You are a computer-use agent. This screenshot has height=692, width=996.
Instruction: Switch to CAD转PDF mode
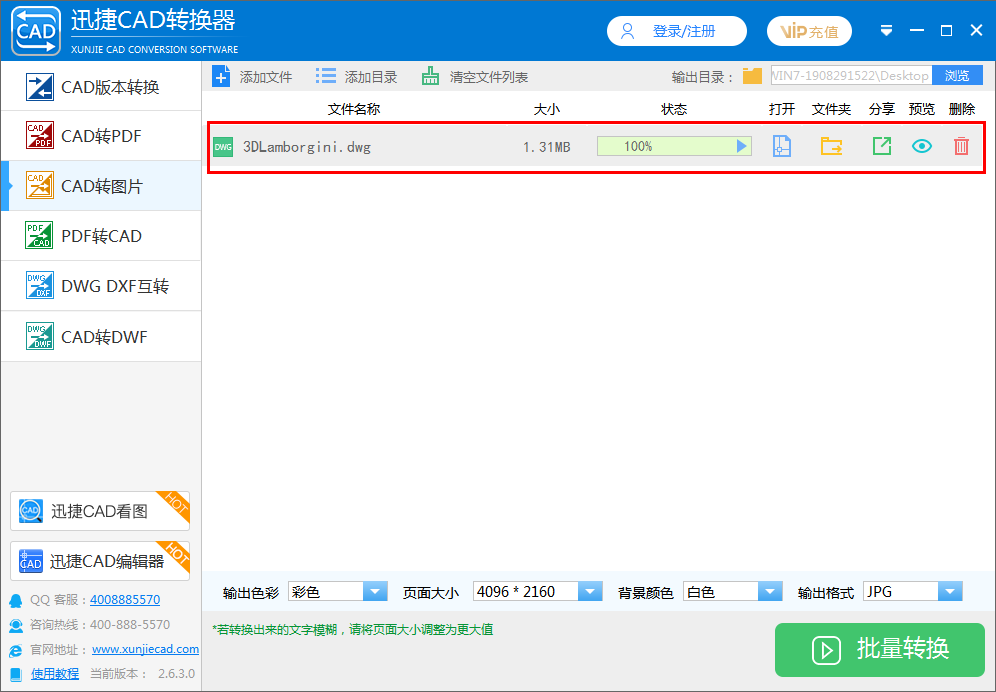(101, 136)
